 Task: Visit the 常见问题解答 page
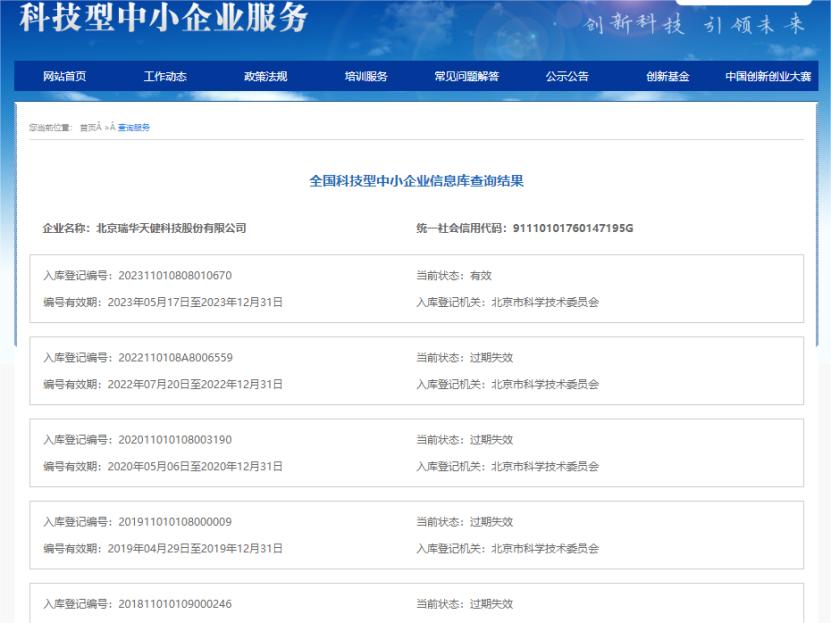tap(467, 76)
